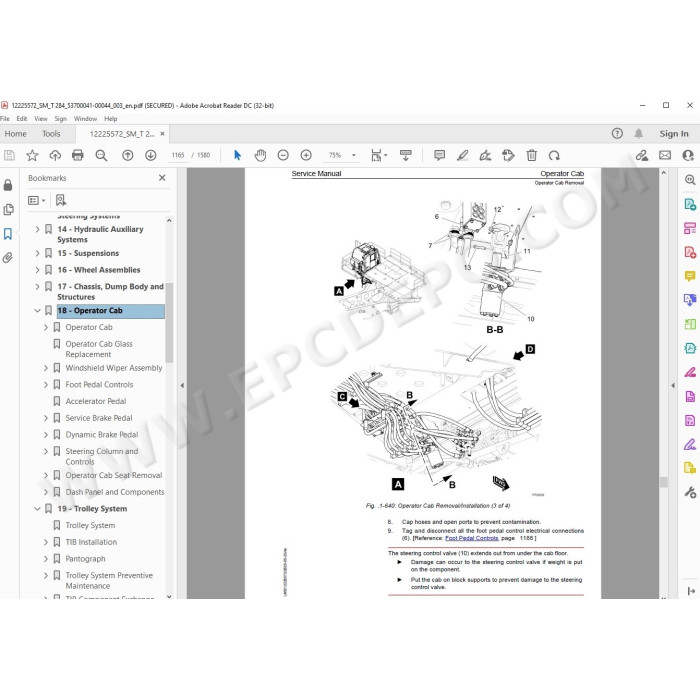
Task: Select the highlight text tool
Action: click(462, 155)
